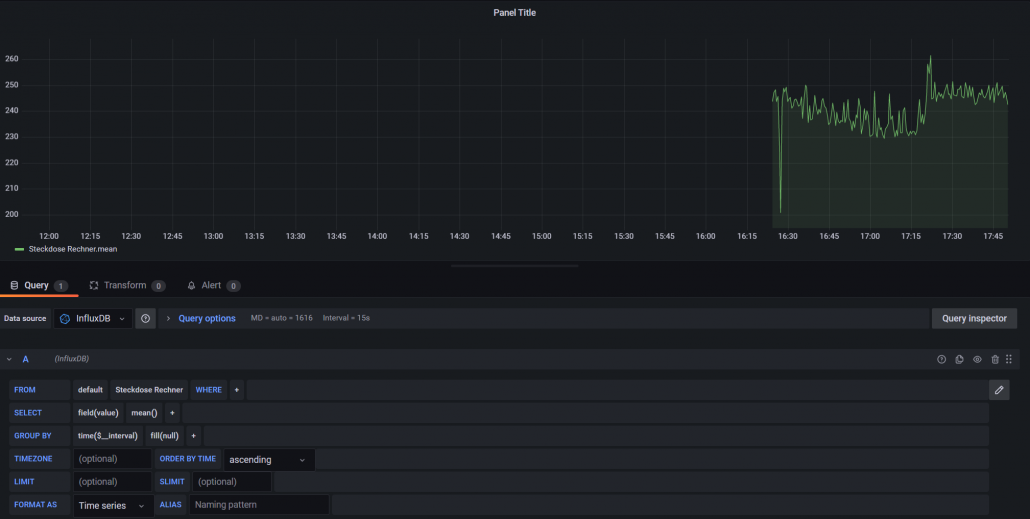Select the default retention policy segment
The width and height of the screenshot is (1030, 519).
pyautogui.click(x=90, y=390)
